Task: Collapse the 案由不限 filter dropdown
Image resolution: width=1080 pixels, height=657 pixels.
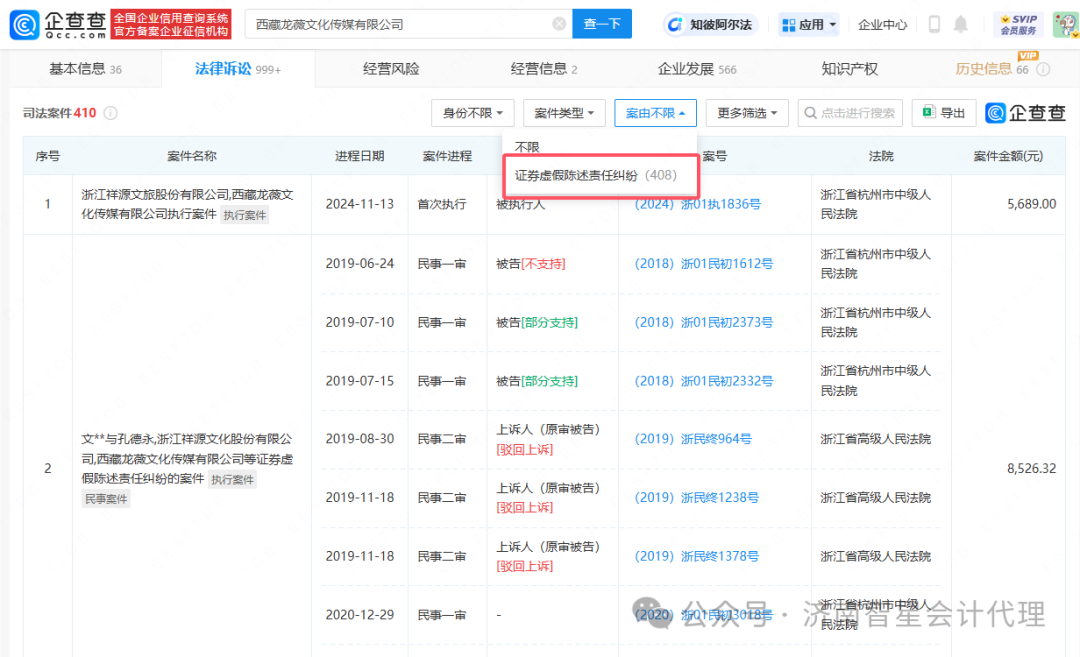Action: tap(655, 113)
